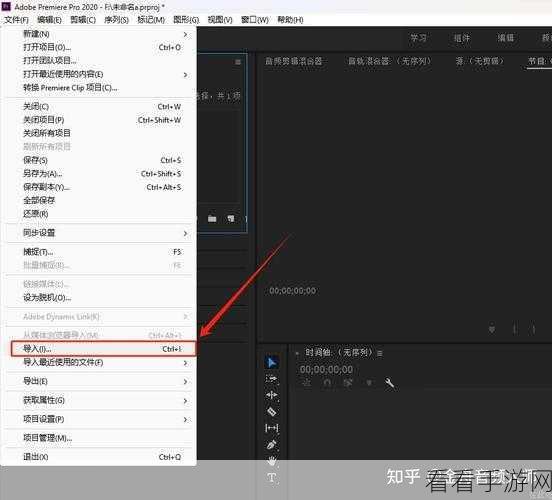Click the Mark In button in Program monitor
This screenshot has width=552, height=500.
click(x=515, y=329)
